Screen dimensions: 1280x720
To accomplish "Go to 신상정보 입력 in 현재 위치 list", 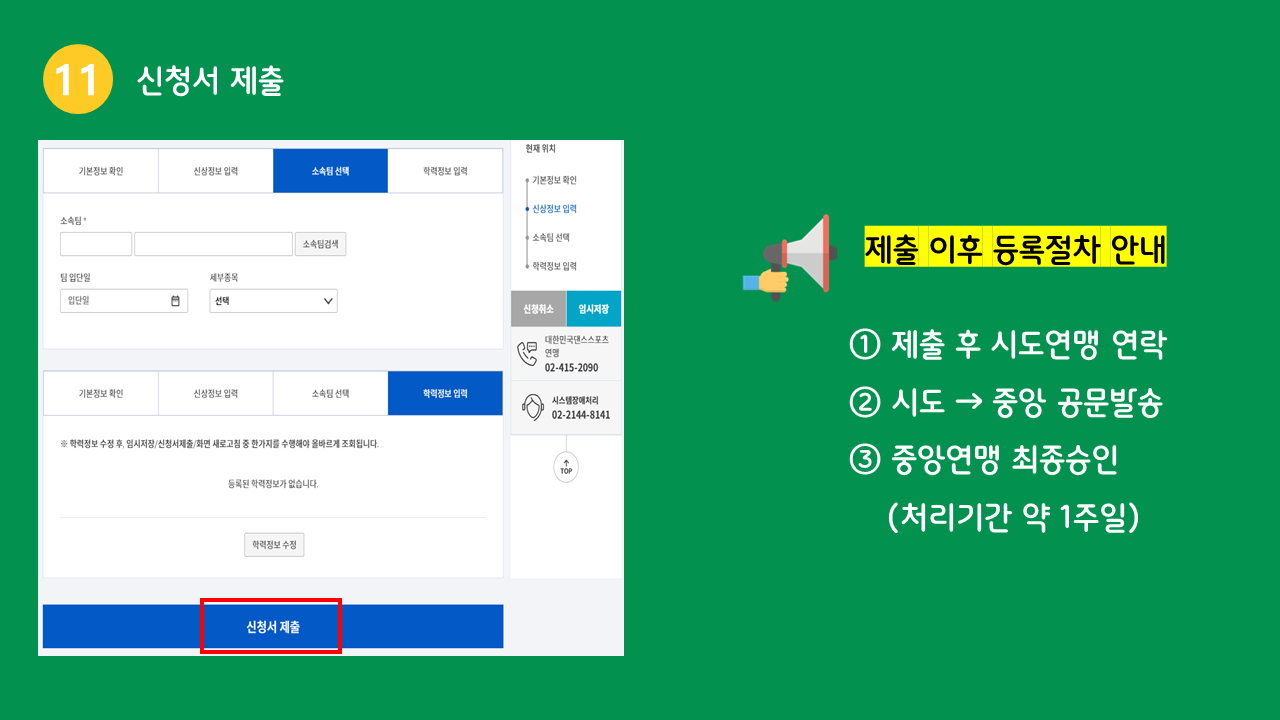I will [x=554, y=209].
